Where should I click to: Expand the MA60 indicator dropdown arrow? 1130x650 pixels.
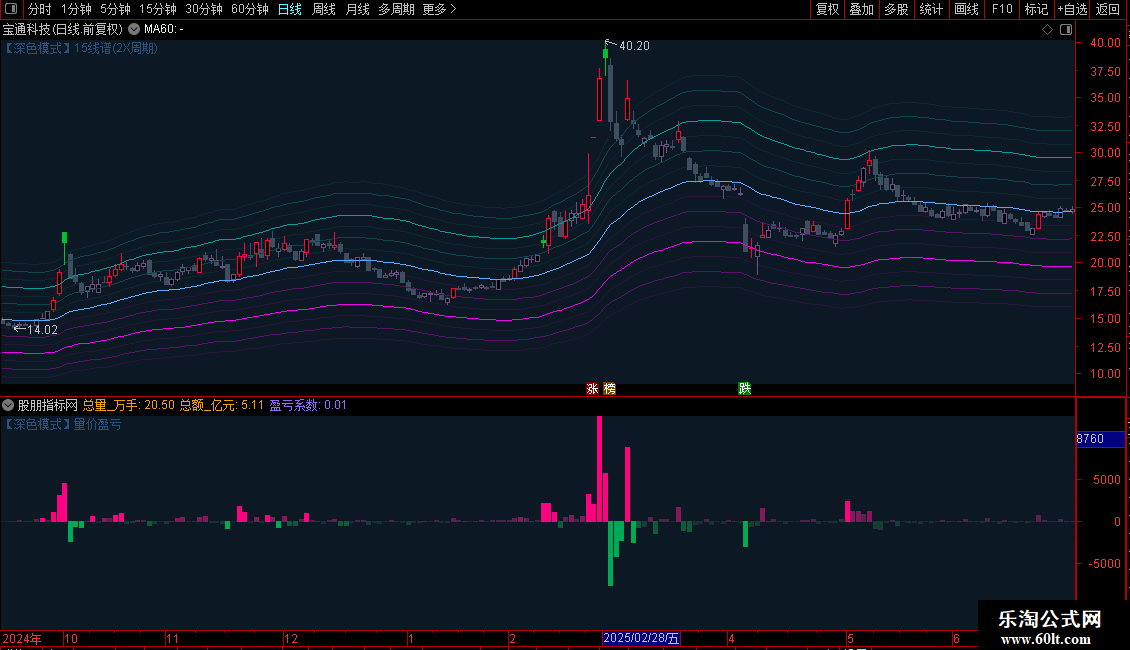tap(134, 29)
